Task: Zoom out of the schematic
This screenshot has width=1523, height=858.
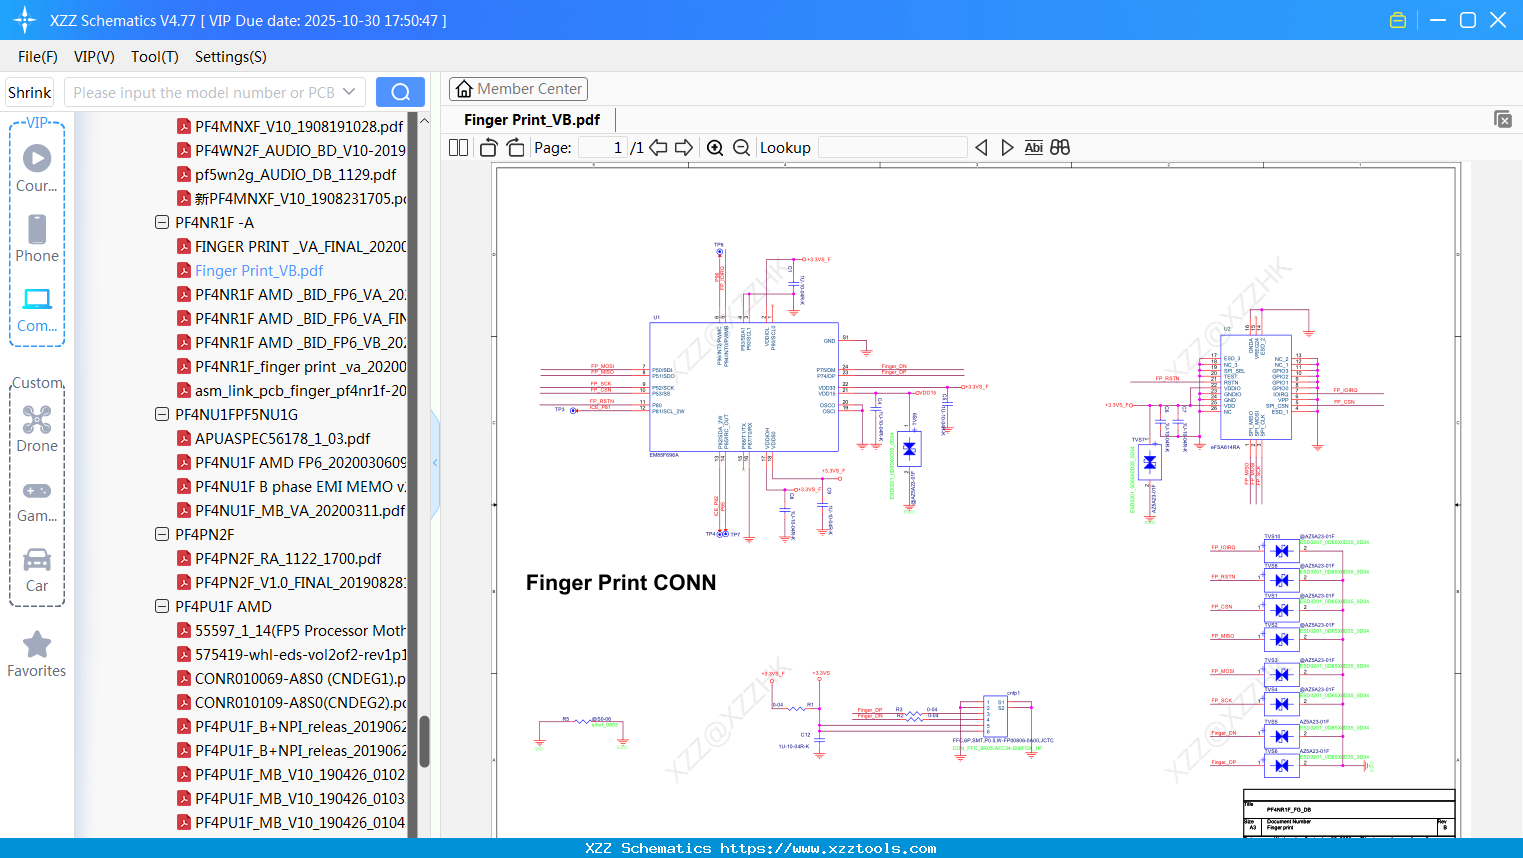Action: coord(741,148)
